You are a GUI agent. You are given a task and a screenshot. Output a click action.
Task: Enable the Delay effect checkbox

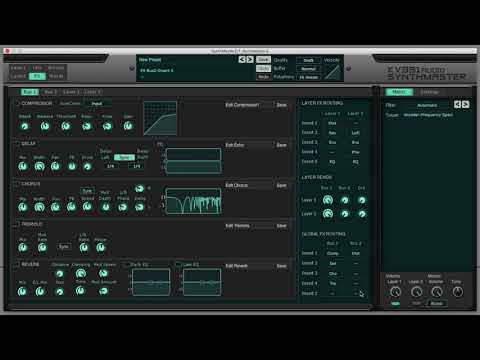17,143
